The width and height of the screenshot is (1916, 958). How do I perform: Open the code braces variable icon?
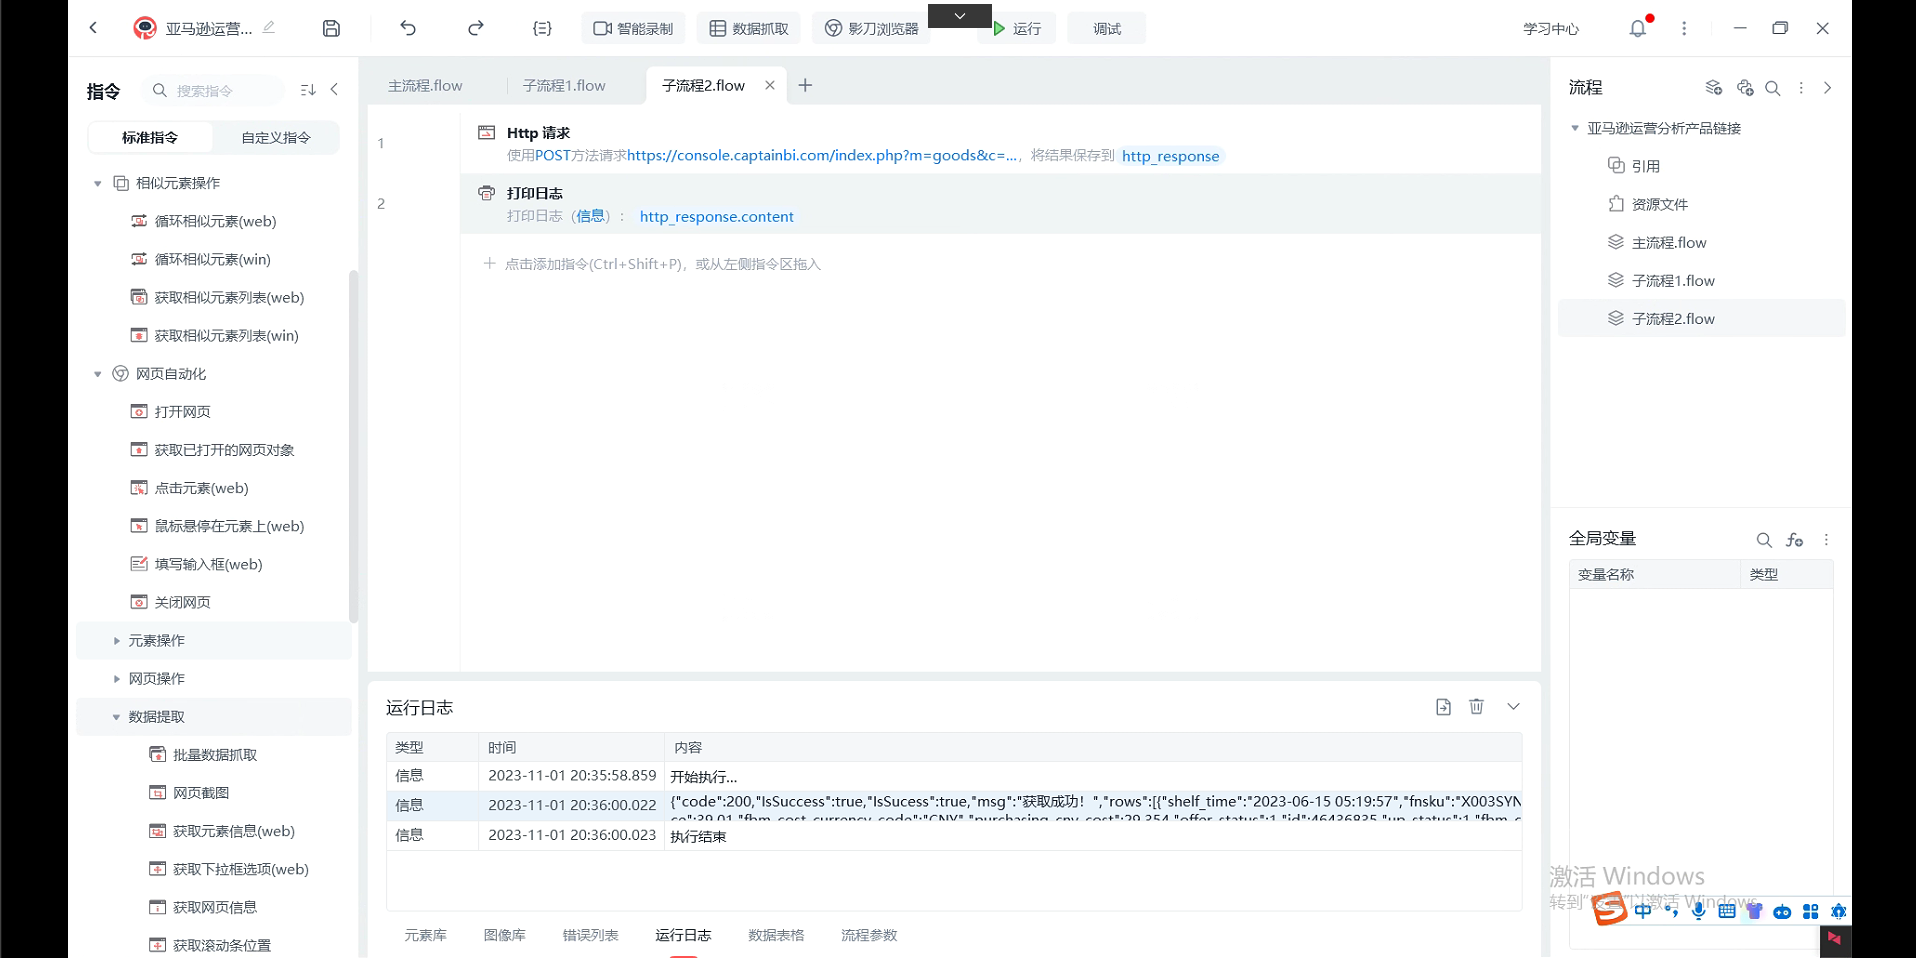543,28
